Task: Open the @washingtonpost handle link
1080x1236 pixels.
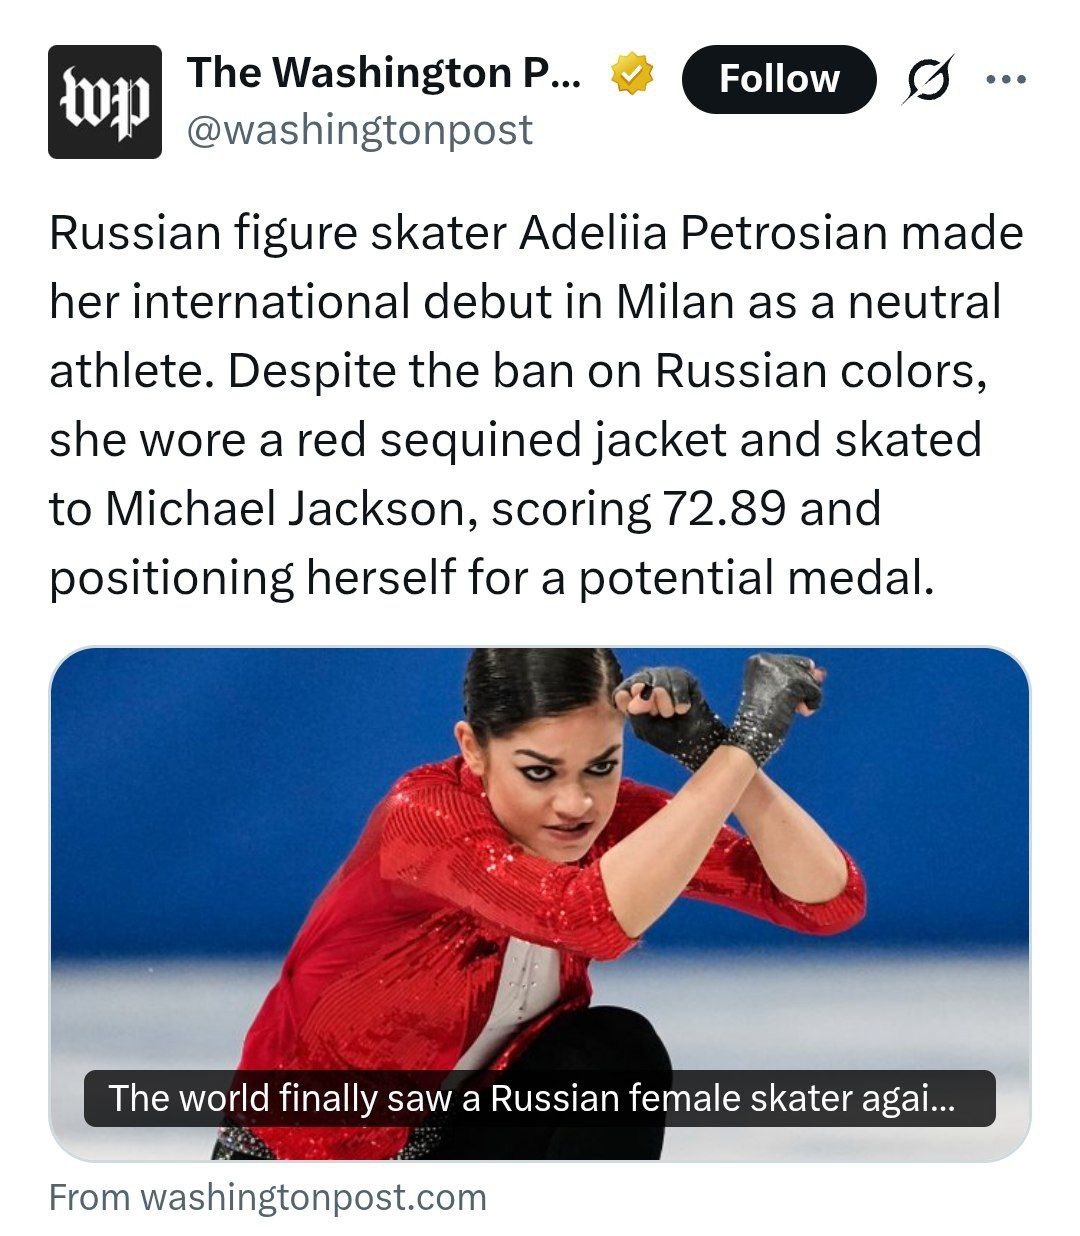Action: pyautogui.click(x=360, y=130)
